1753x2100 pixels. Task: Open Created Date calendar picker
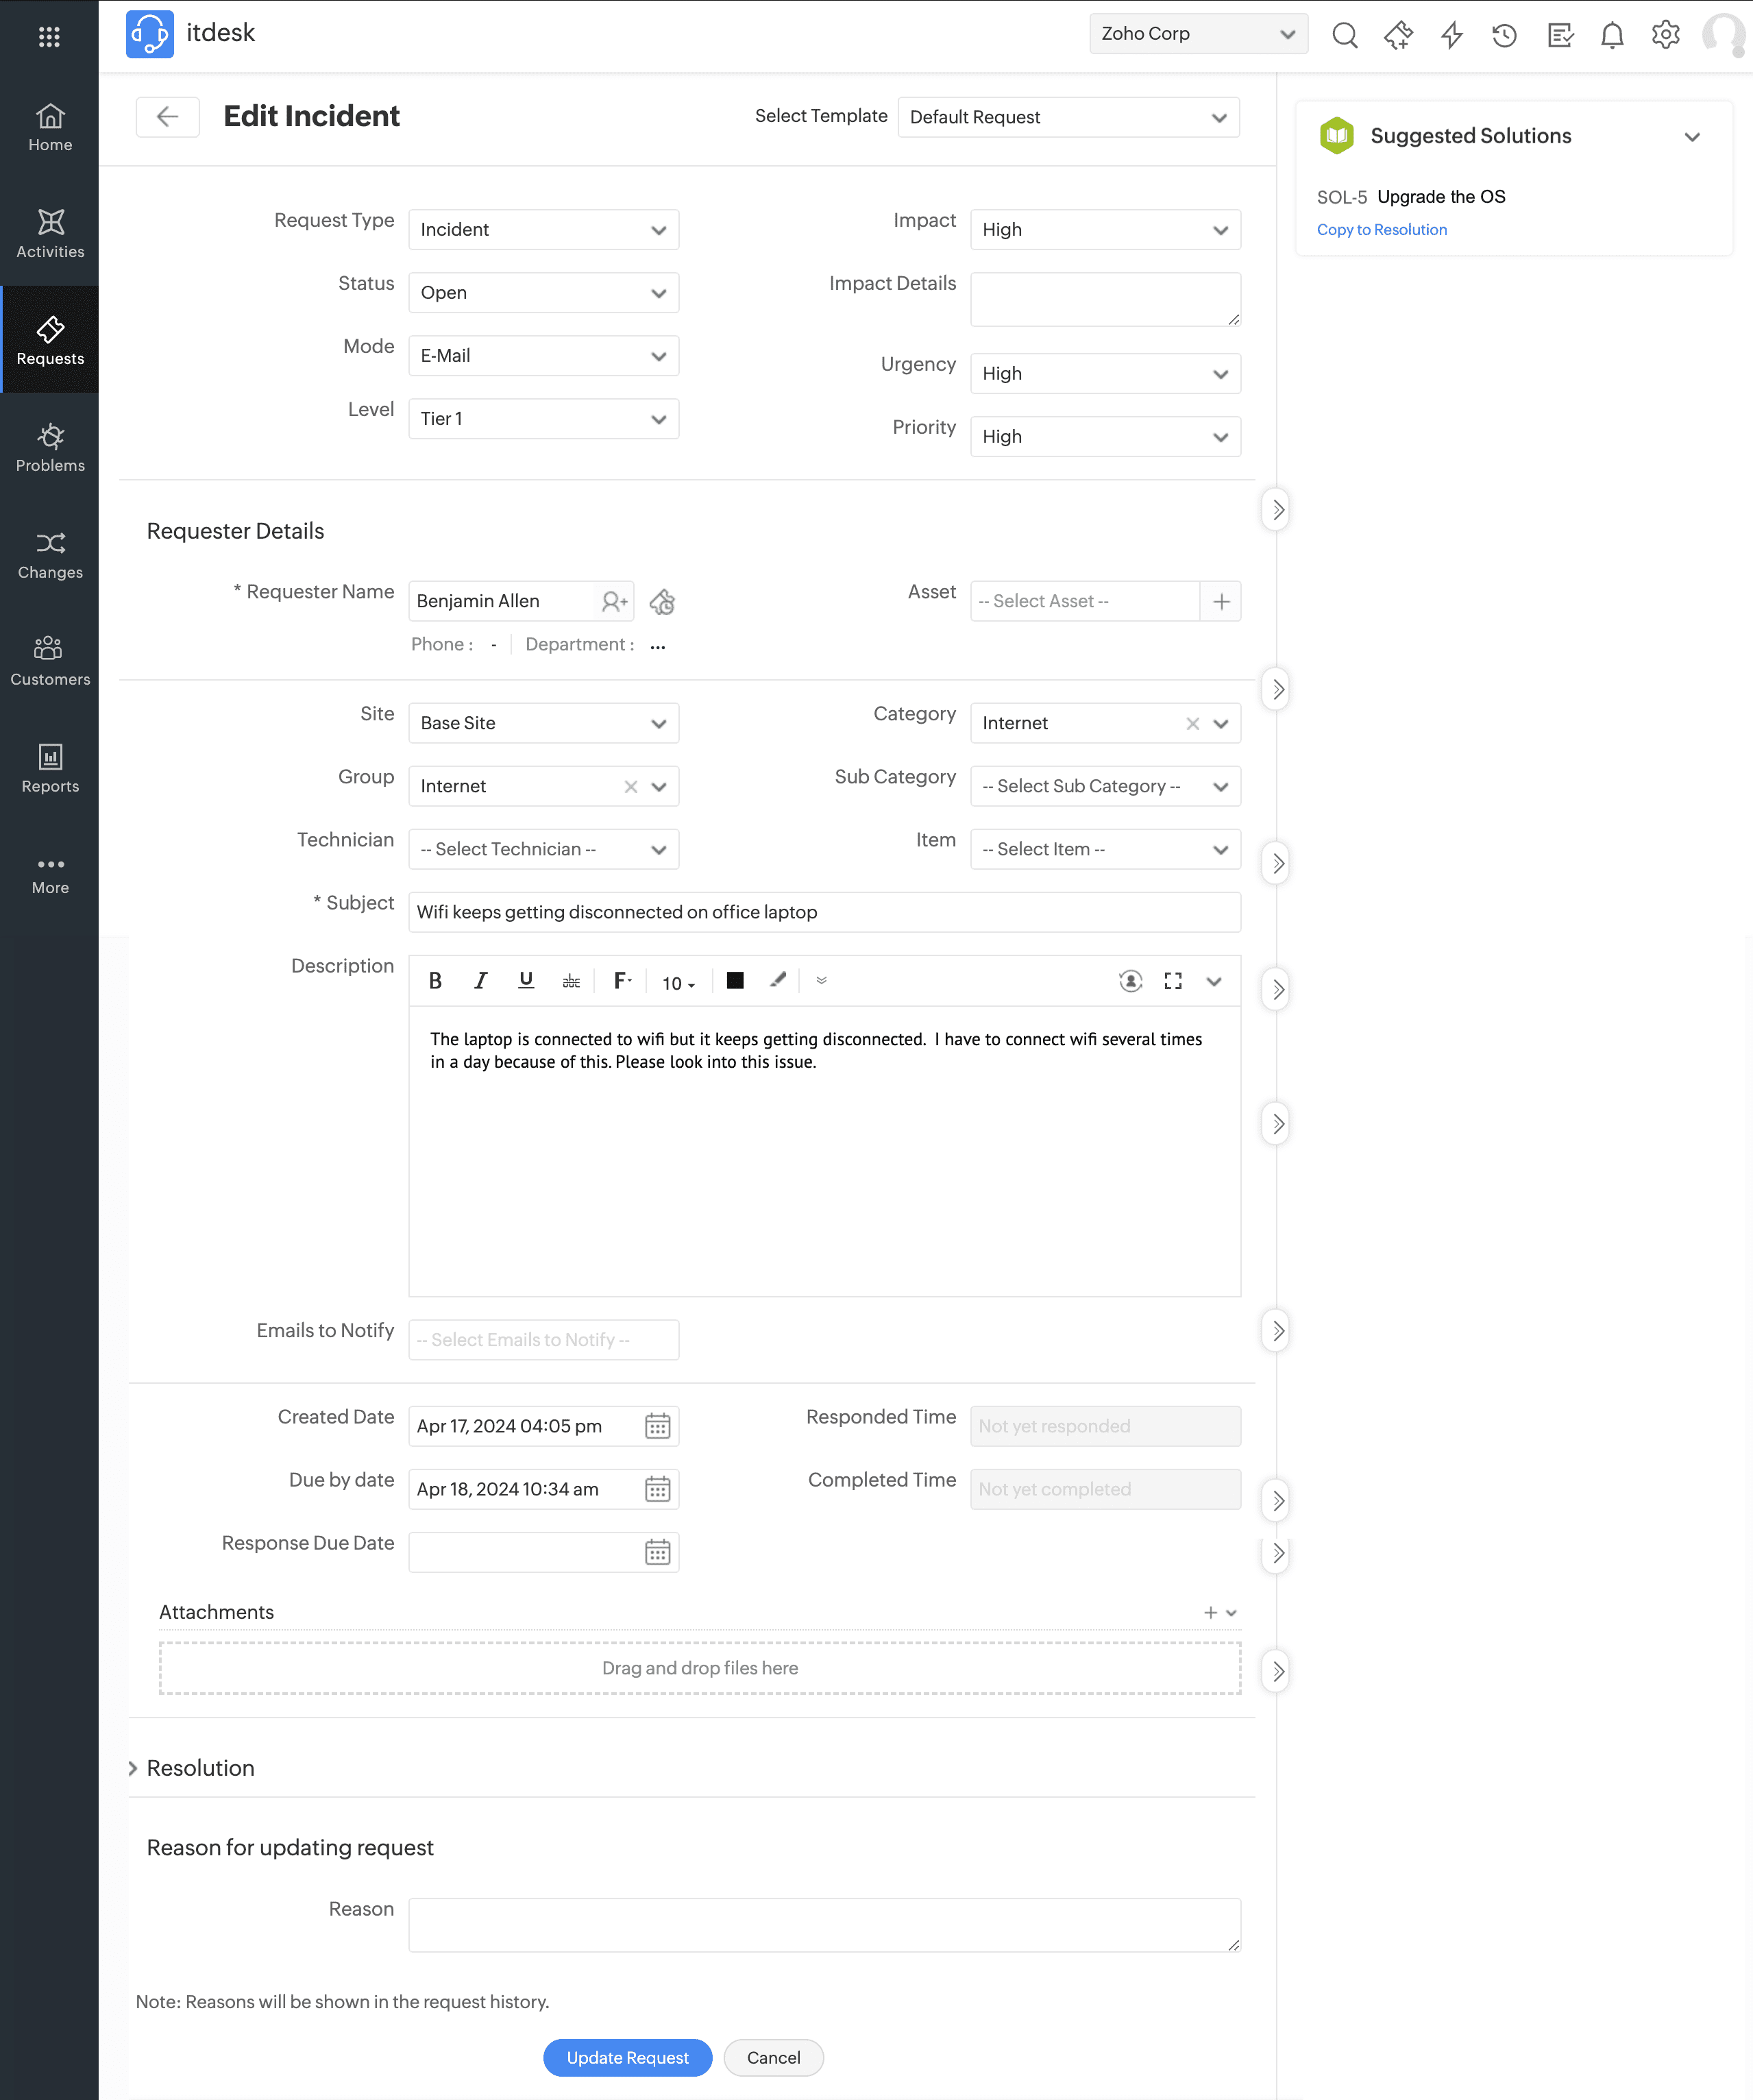(657, 1426)
